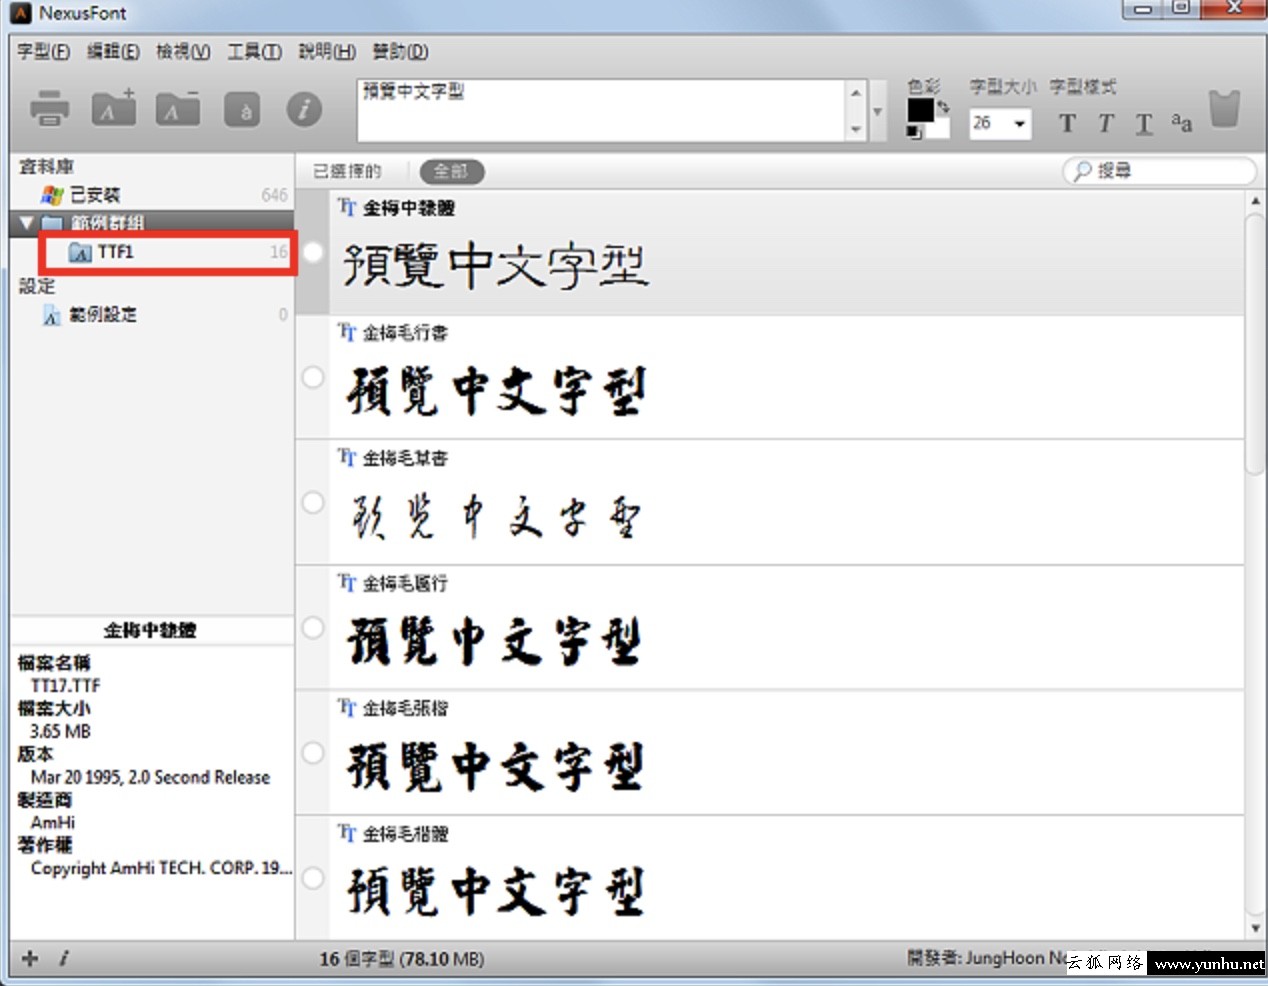1268x986 pixels.
Task: Select 範例設定 in the settings list
Action: pyautogui.click(x=152, y=315)
